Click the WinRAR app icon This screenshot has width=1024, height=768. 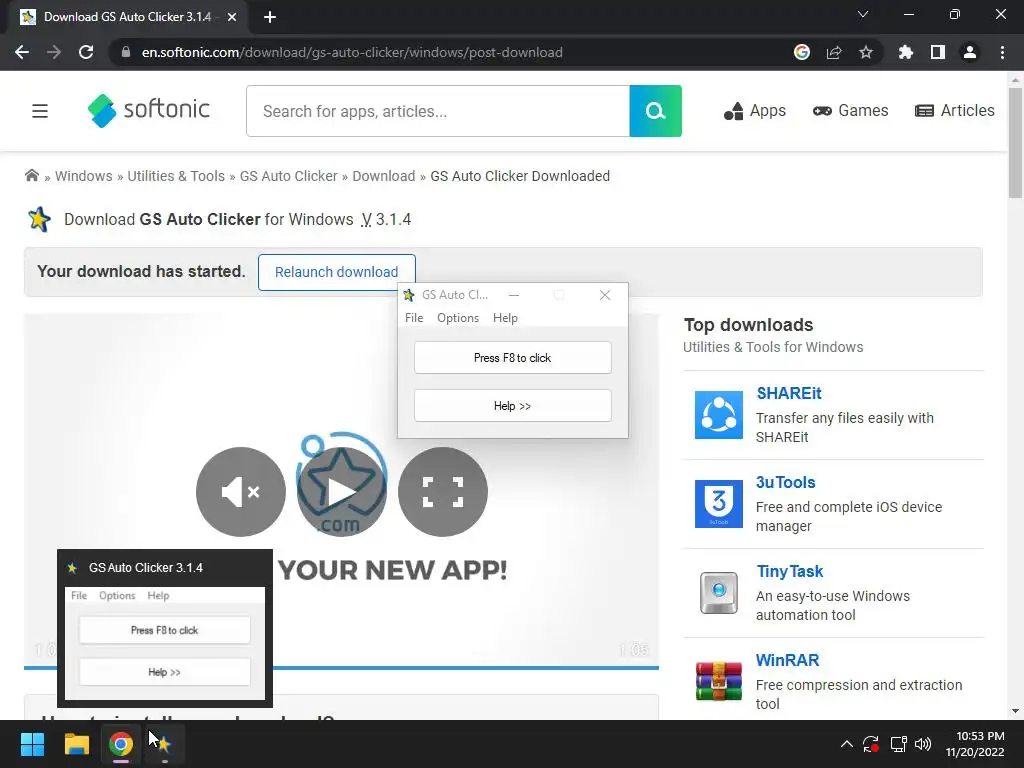coord(718,681)
